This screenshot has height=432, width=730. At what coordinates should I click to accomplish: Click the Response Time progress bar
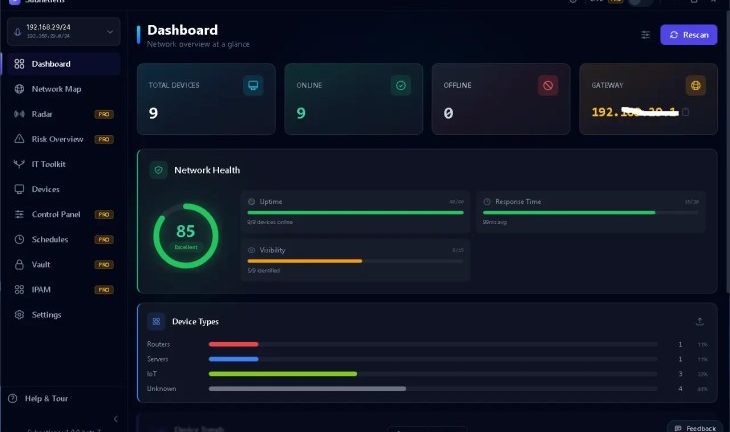point(590,213)
